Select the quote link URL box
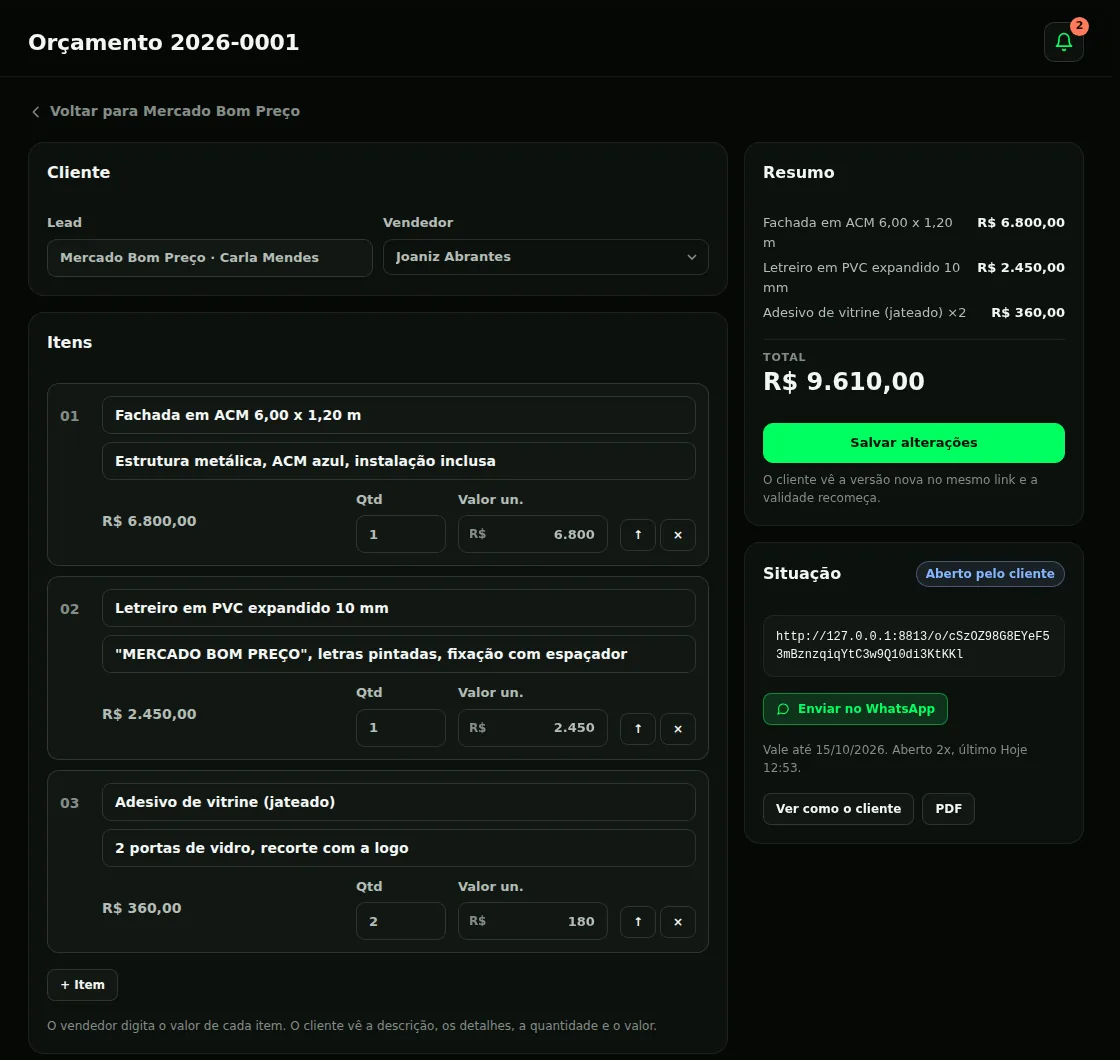1120x1060 pixels. pos(913,646)
